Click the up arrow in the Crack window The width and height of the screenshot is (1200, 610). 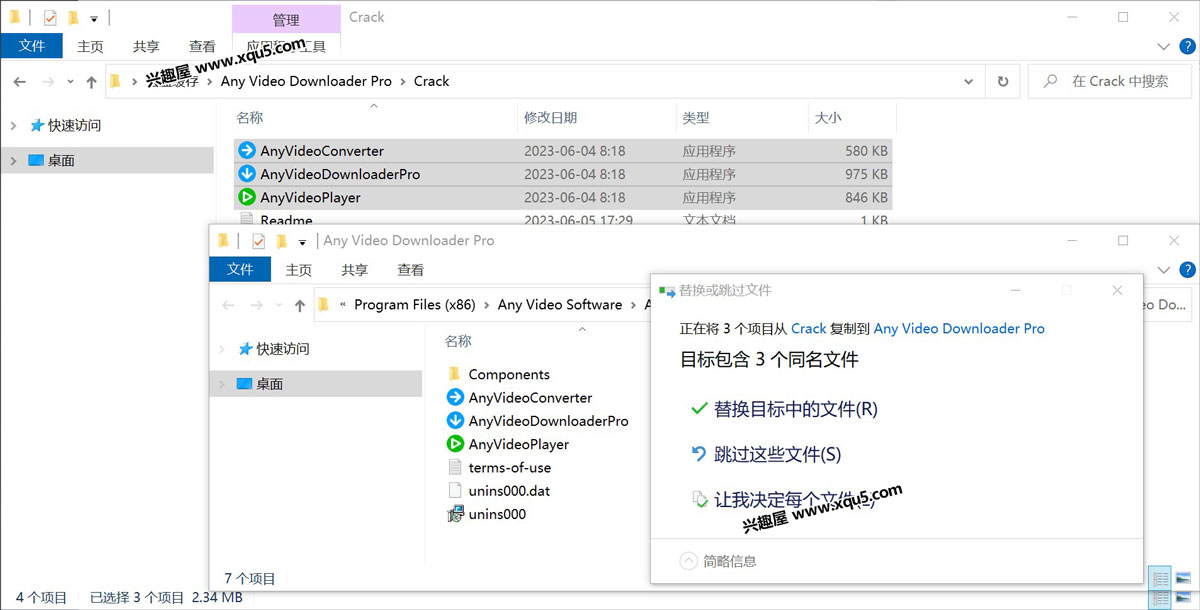pyautogui.click(x=91, y=82)
